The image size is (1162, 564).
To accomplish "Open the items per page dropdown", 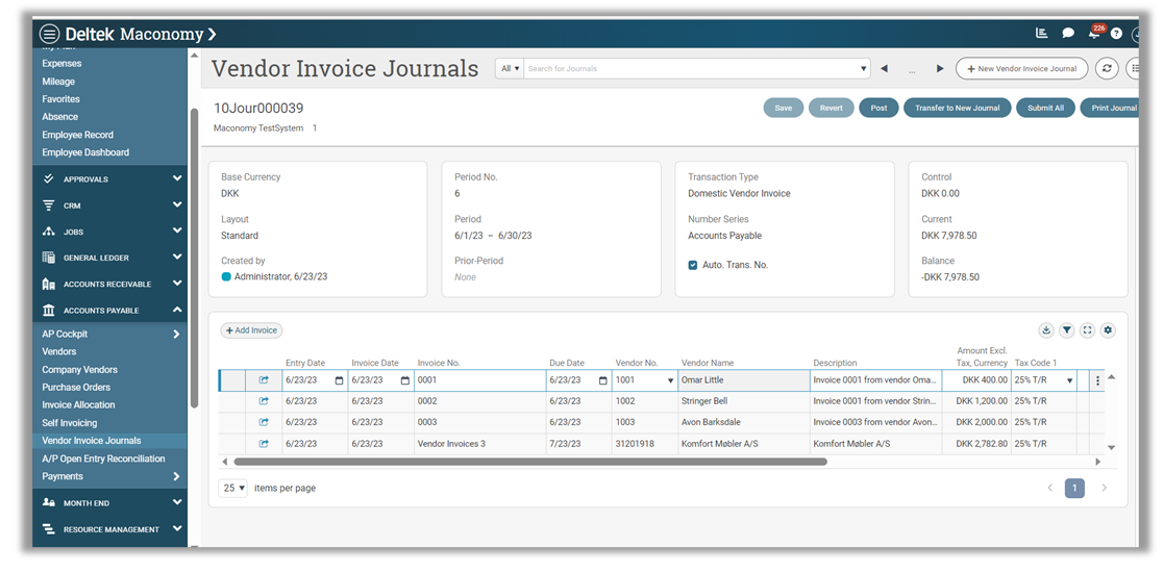I will [x=232, y=488].
